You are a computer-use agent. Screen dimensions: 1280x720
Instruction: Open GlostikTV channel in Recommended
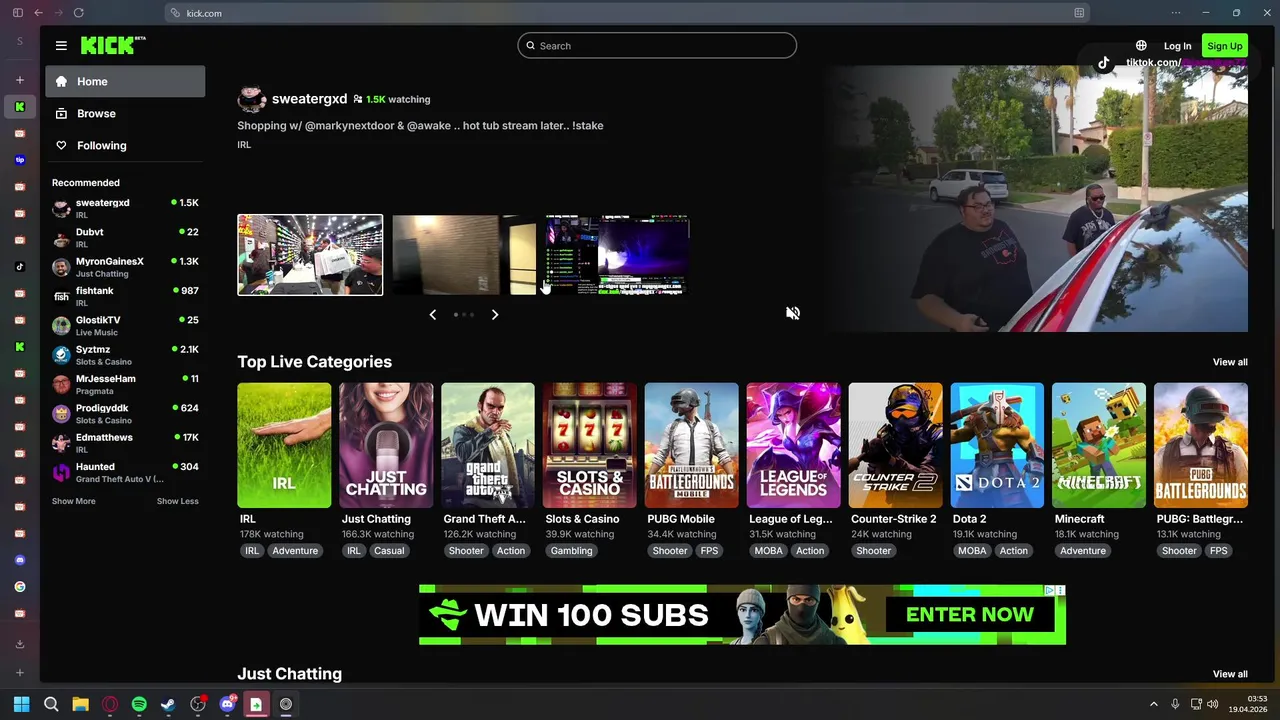pyautogui.click(x=125, y=325)
